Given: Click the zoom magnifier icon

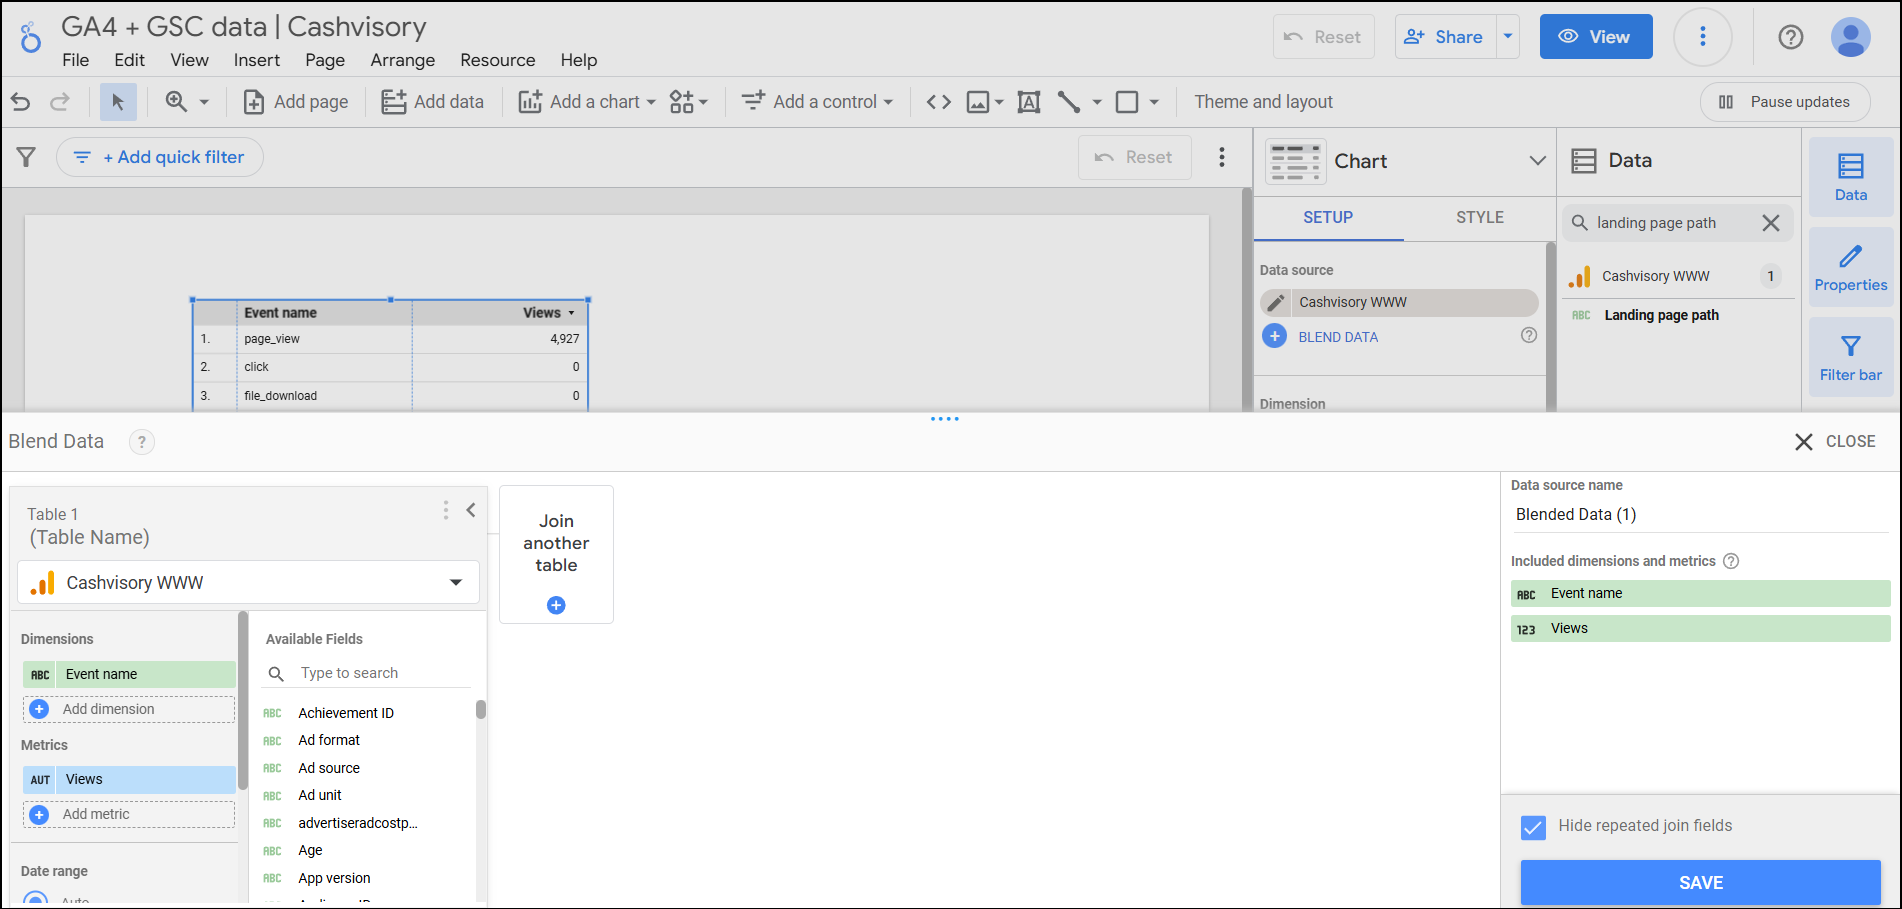Looking at the screenshot, I should pyautogui.click(x=176, y=102).
